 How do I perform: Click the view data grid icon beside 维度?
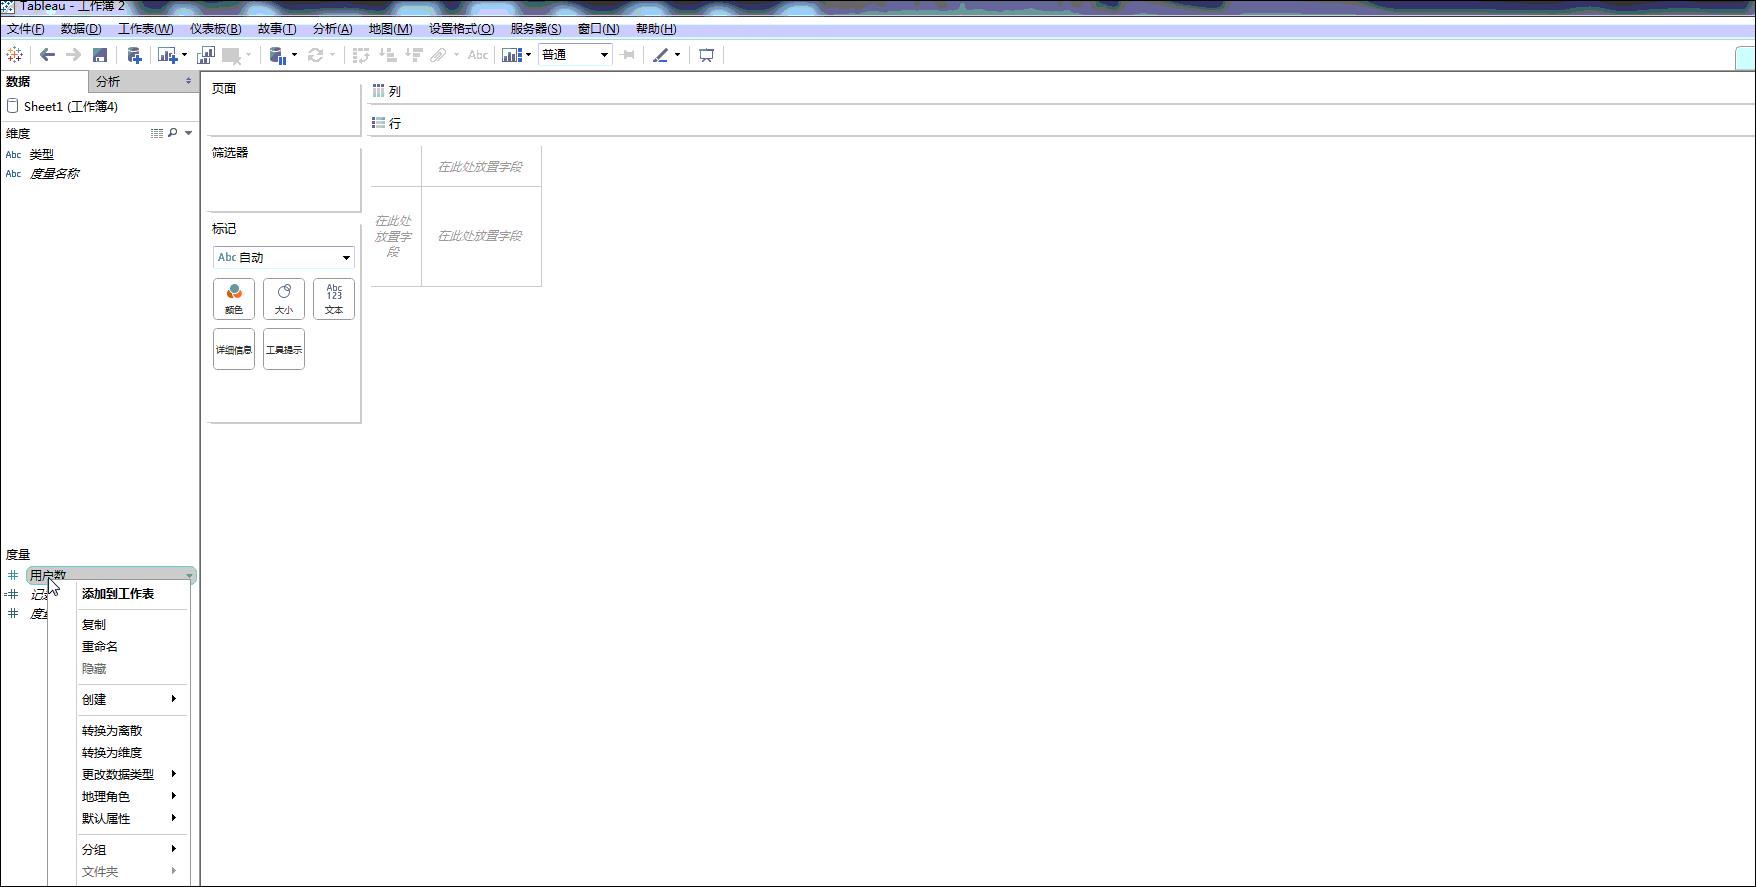(x=157, y=133)
